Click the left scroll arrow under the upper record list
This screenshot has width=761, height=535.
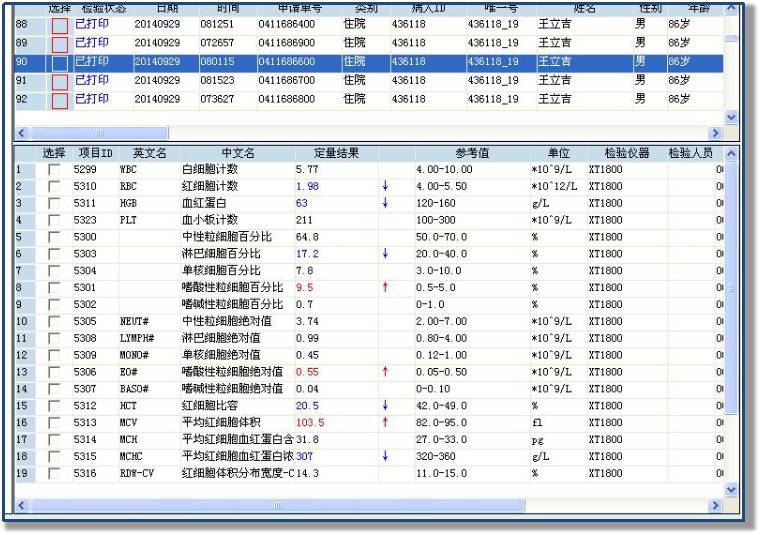tap(24, 133)
